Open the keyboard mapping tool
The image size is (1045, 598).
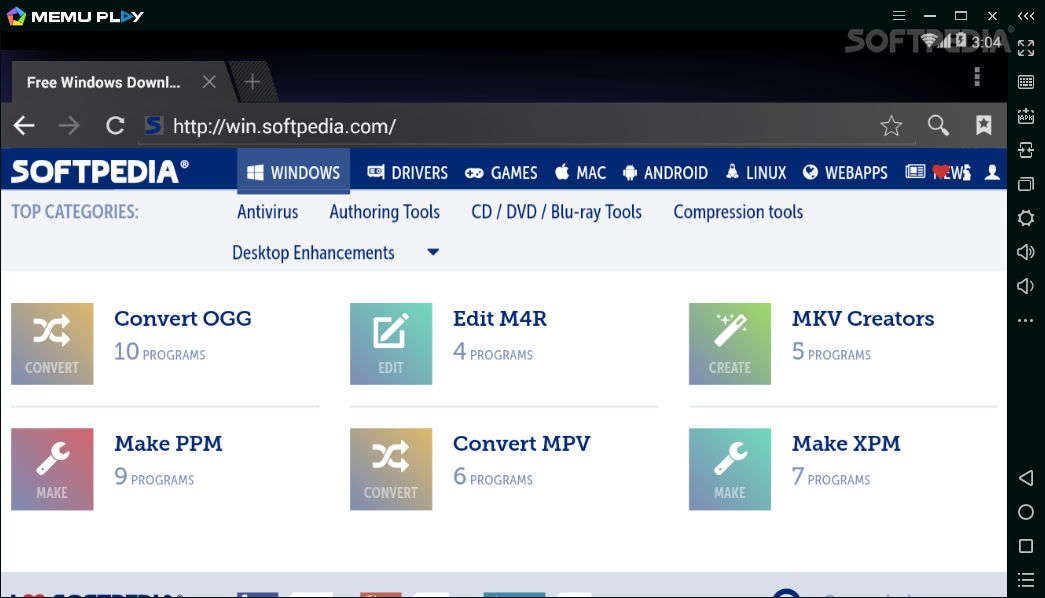(x=1026, y=82)
